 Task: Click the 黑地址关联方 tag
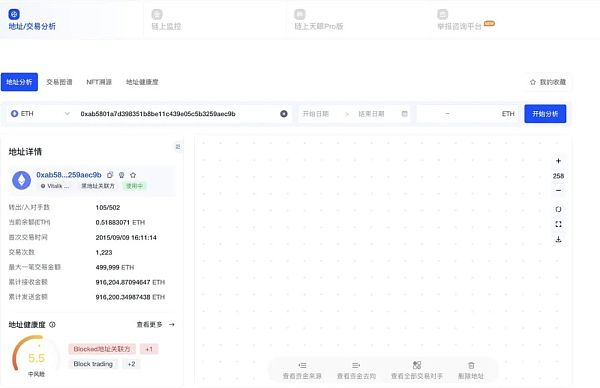[x=98, y=186]
